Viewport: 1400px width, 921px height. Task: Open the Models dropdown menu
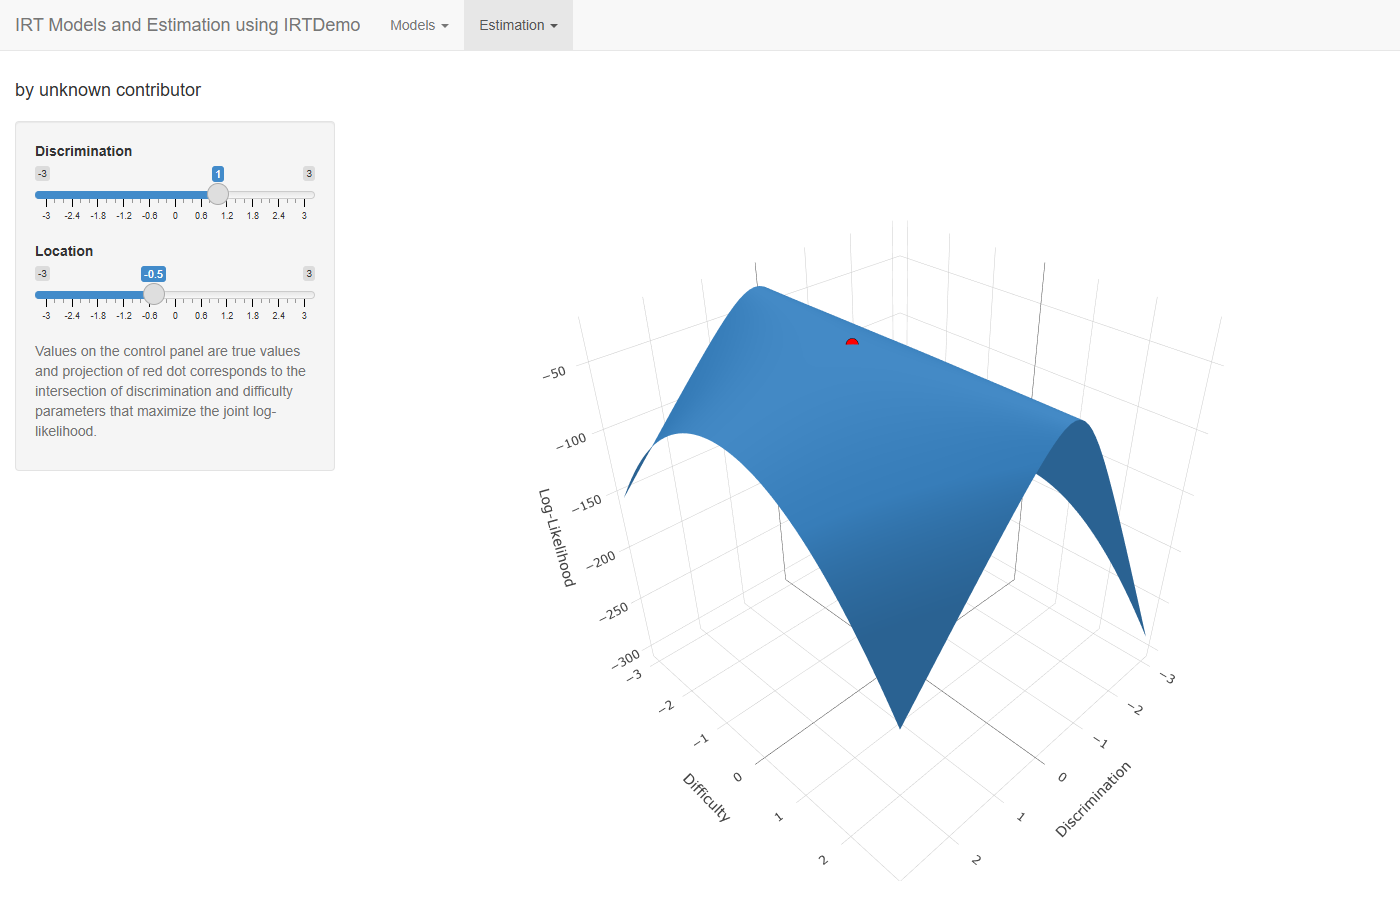pos(419,25)
